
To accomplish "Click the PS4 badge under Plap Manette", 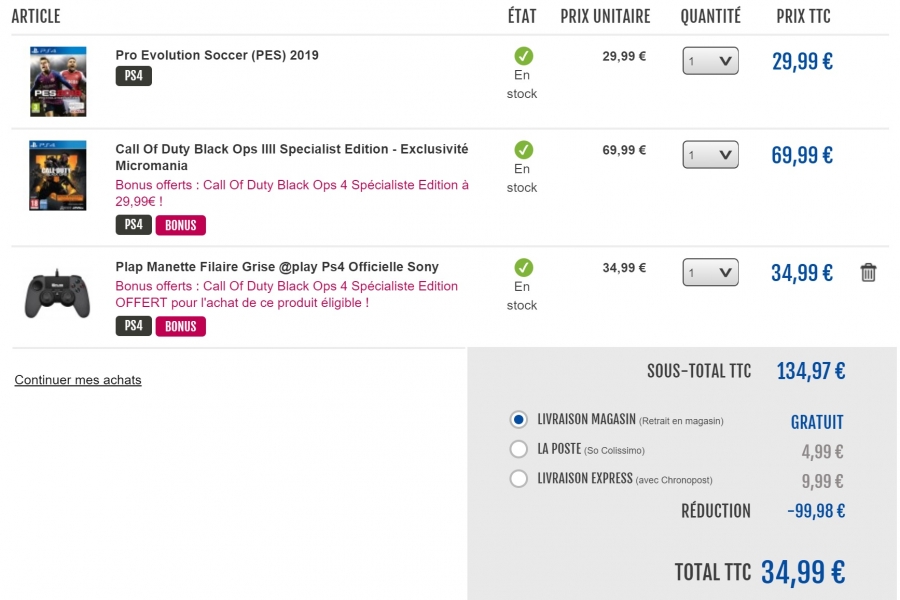I will pyautogui.click(x=134, y=326).
